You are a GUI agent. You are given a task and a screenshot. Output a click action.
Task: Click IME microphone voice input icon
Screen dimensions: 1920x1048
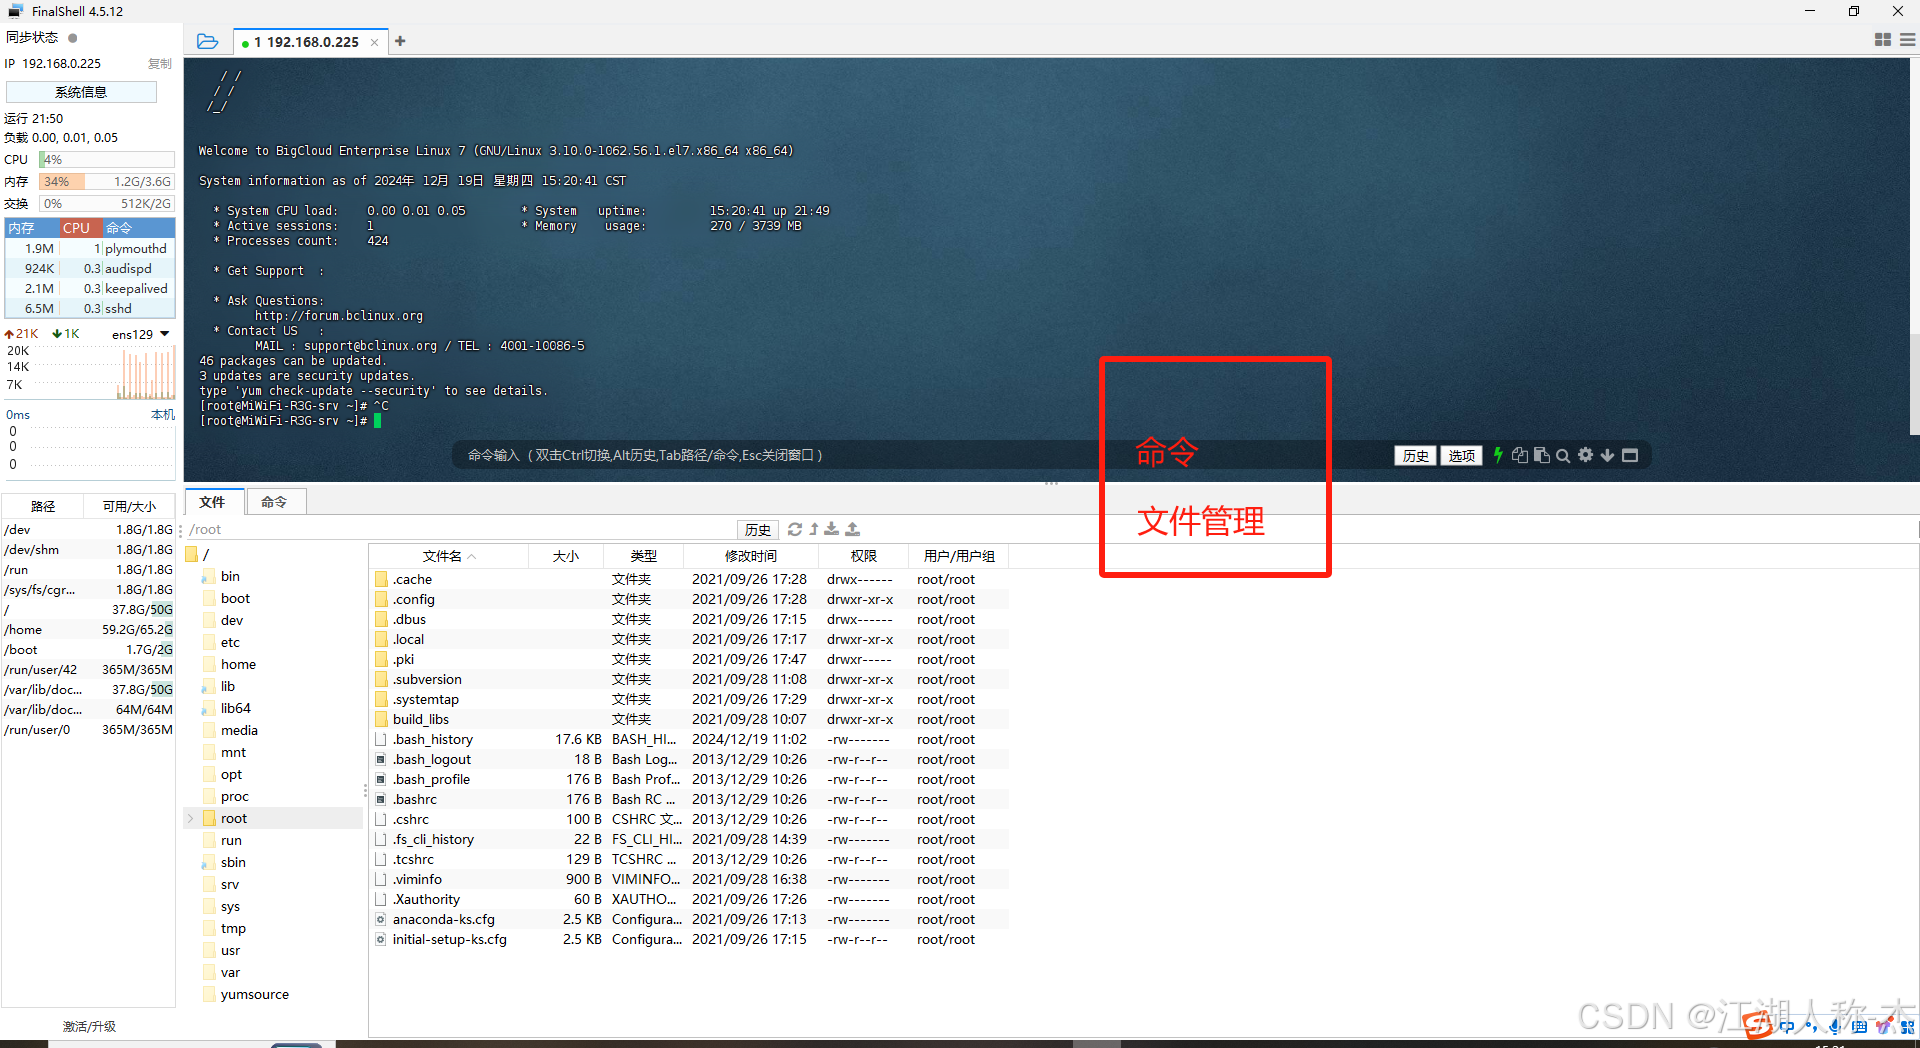click(x=1834, y=1026)
